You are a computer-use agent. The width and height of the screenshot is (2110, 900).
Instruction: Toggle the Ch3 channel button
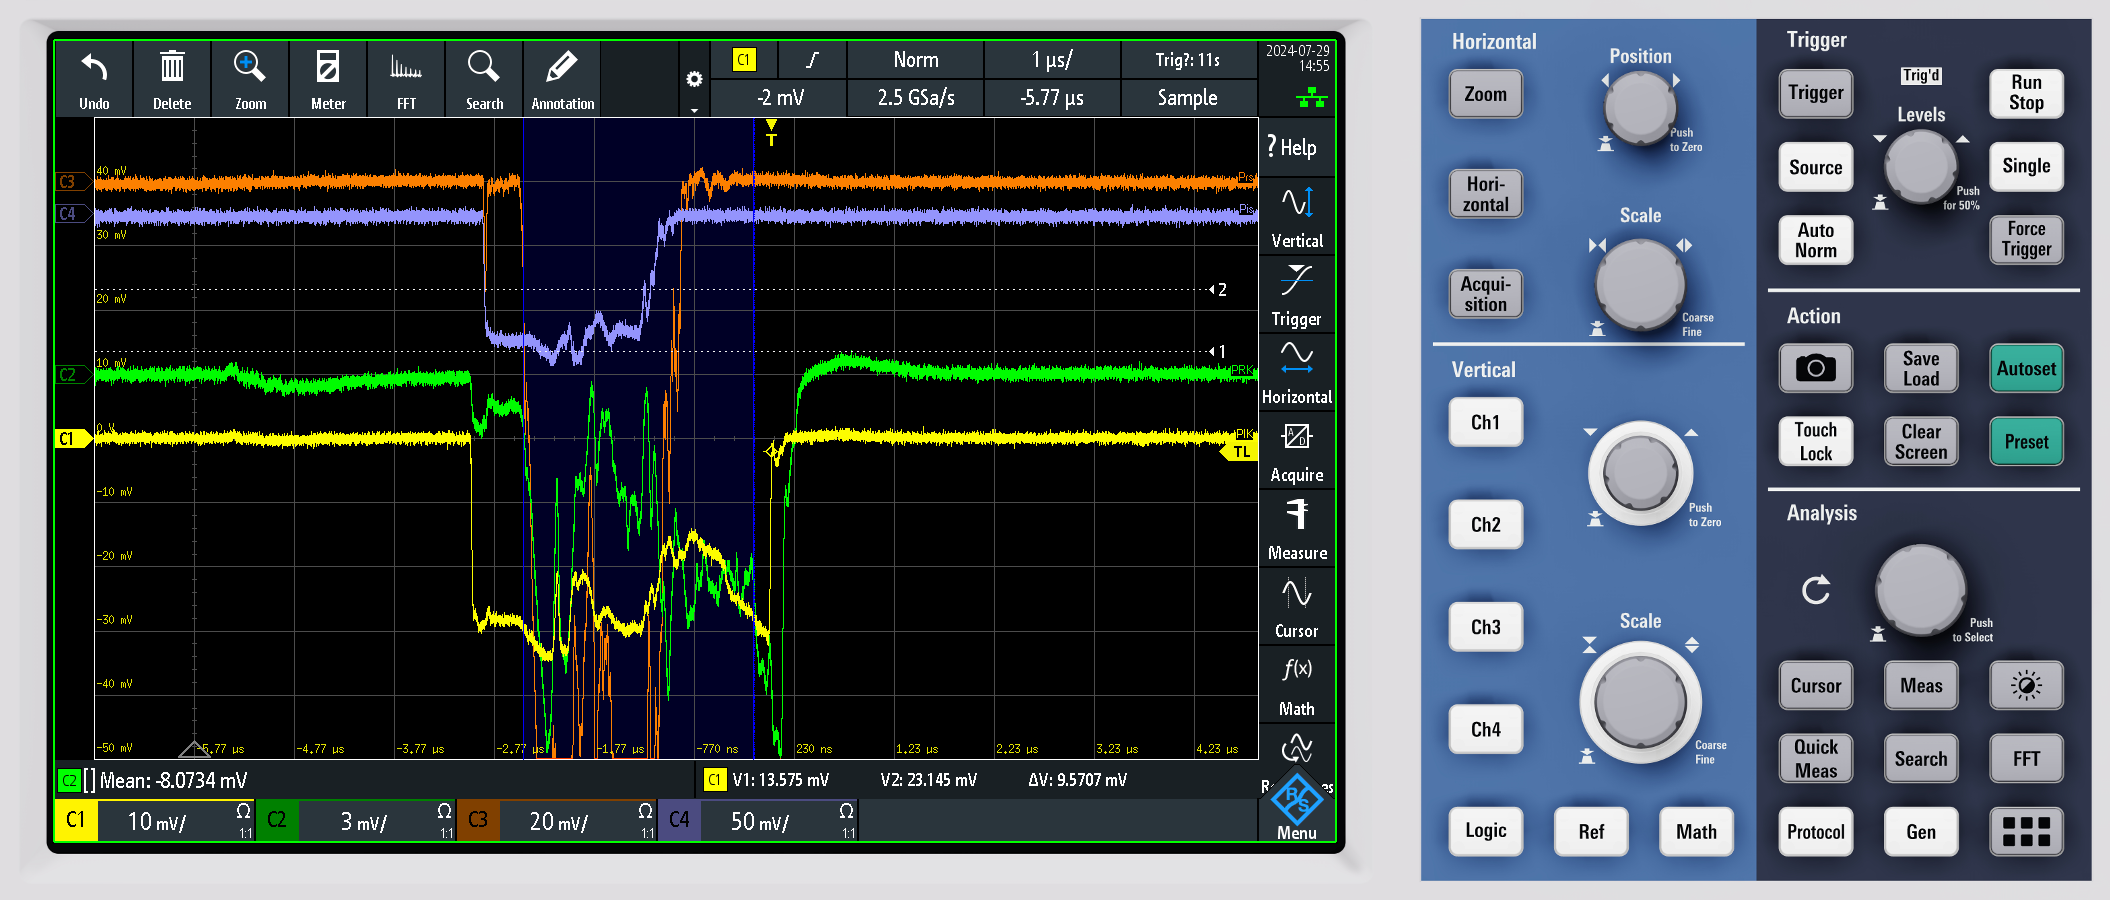1485,627
